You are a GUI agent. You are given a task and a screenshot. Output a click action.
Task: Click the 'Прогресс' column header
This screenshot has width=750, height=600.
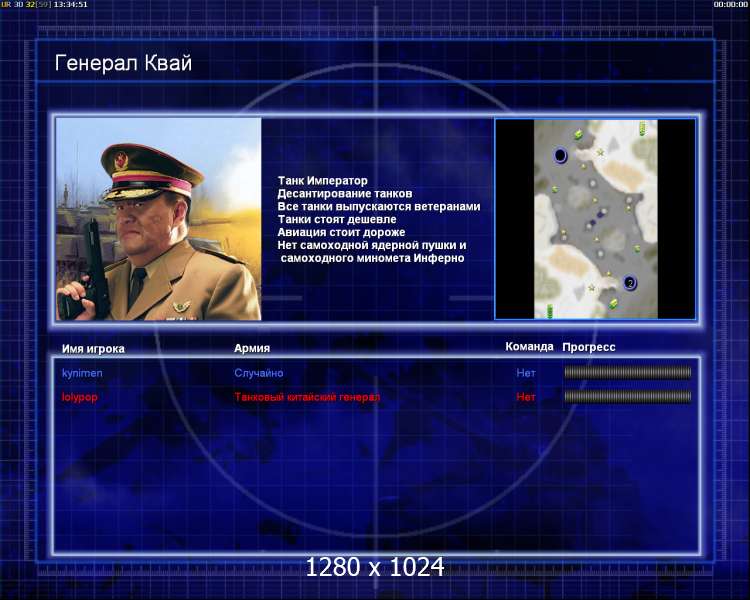(589, 347)
